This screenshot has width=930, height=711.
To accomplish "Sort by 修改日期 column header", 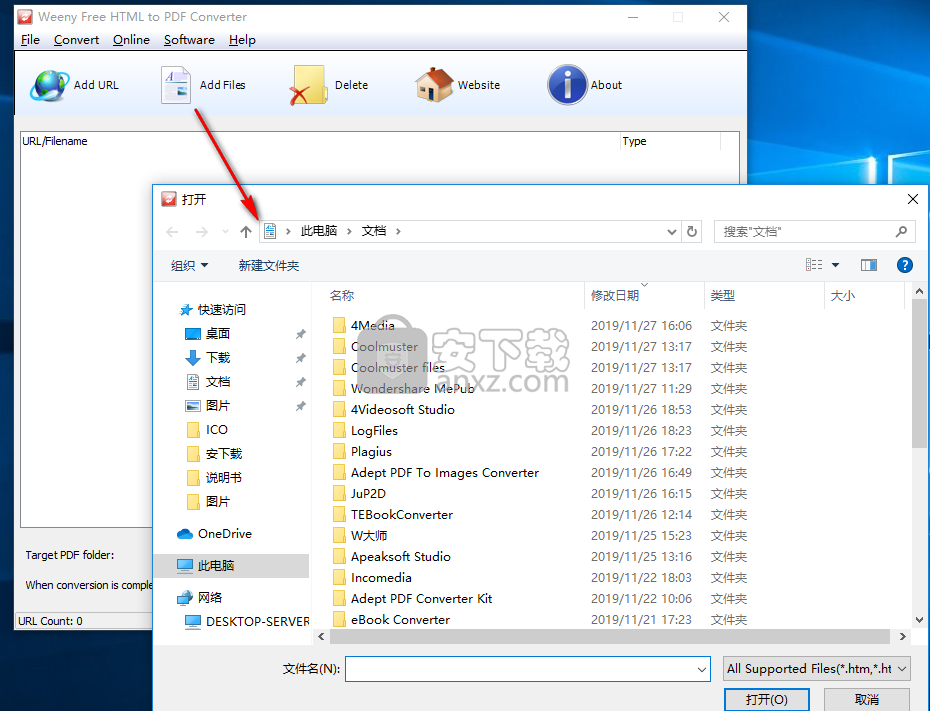I will [614, 295].
